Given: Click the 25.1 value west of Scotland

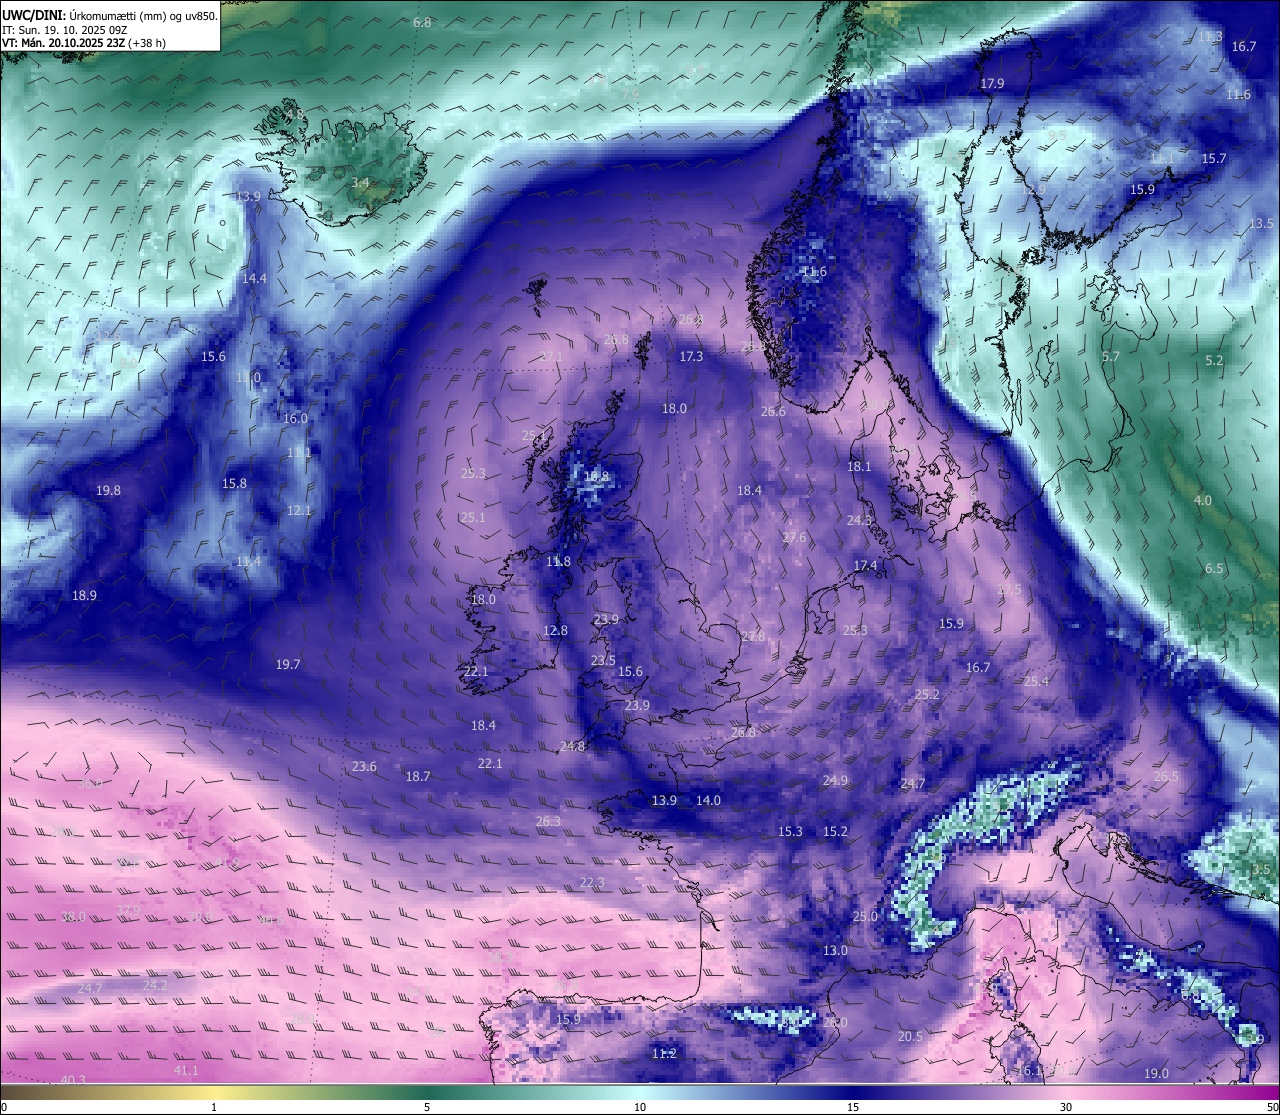Looking at the screenshot, I should 472,518.
